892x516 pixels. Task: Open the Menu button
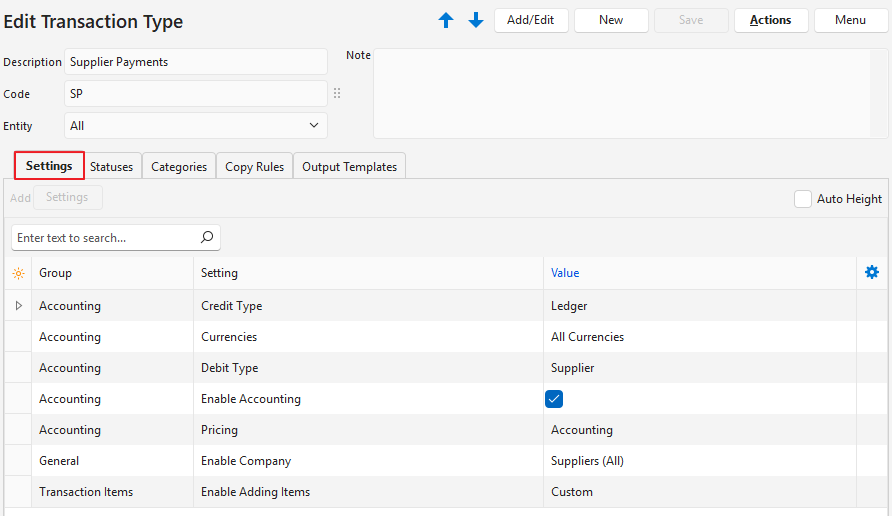pos(850,20)
